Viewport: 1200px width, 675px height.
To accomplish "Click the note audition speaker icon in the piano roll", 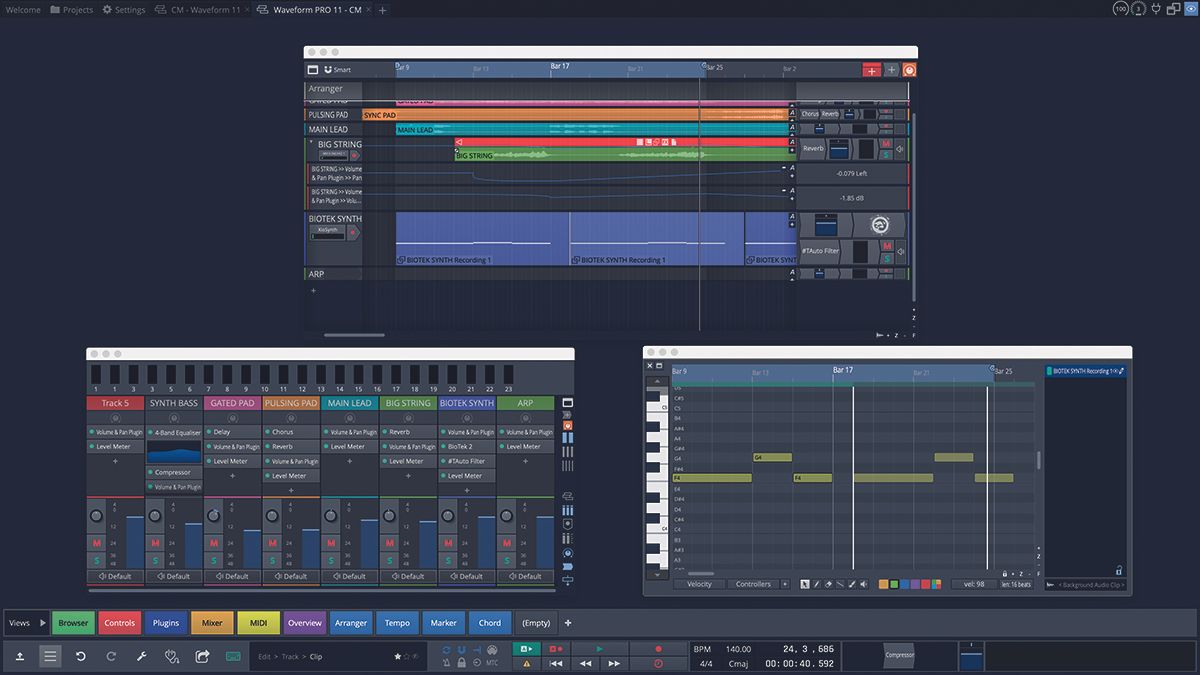I will pyautogui.click(x=862, y=584).
